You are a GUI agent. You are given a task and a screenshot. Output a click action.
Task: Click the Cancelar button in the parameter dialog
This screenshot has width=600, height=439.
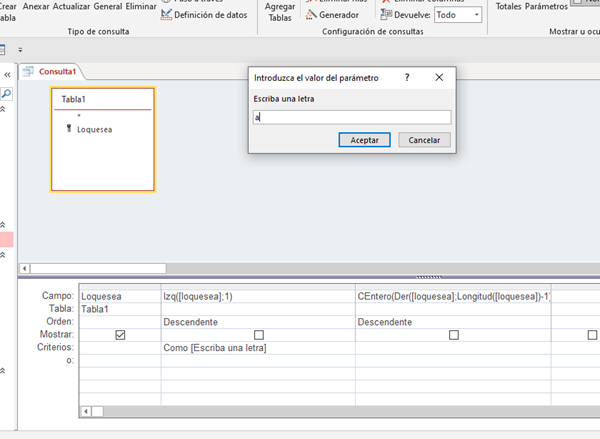[x=424, y=140]
